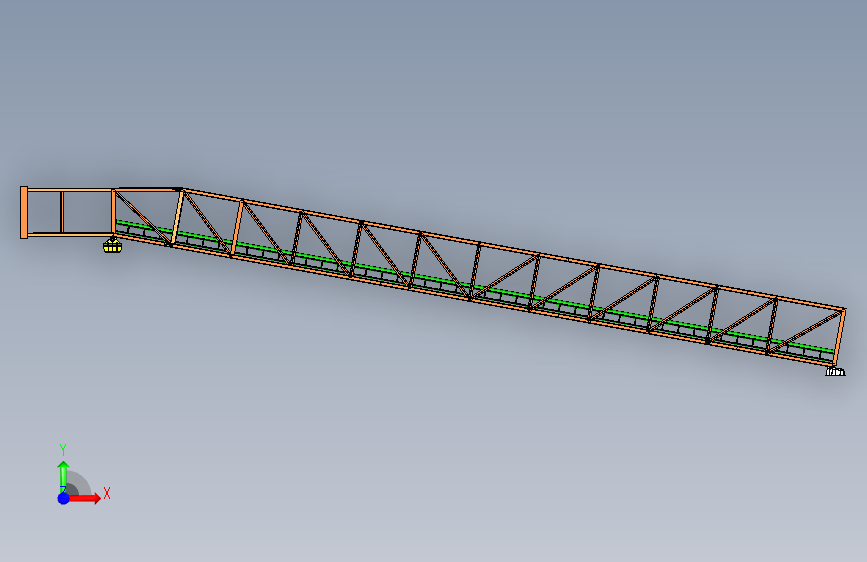
Task: Select the sloped bottom chord of truss
Action: tap(476, 300)
